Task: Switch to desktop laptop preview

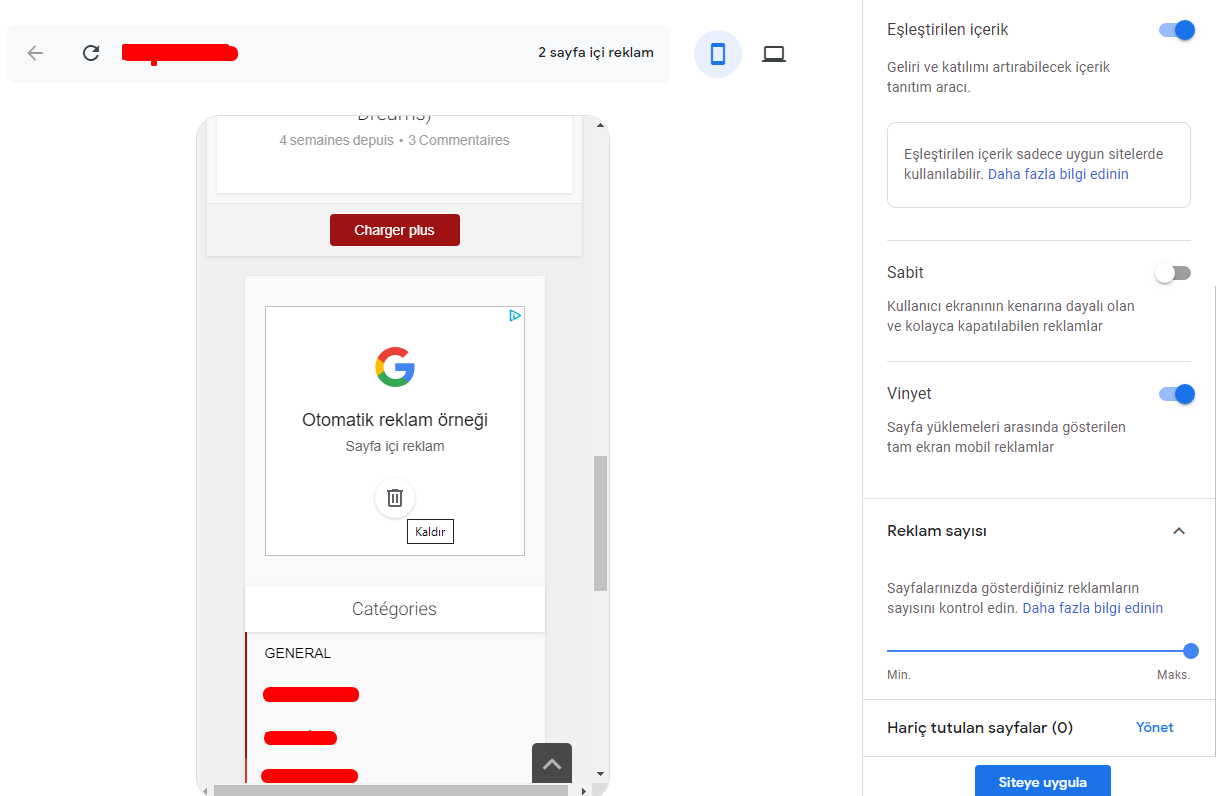Action: point(774,54)
